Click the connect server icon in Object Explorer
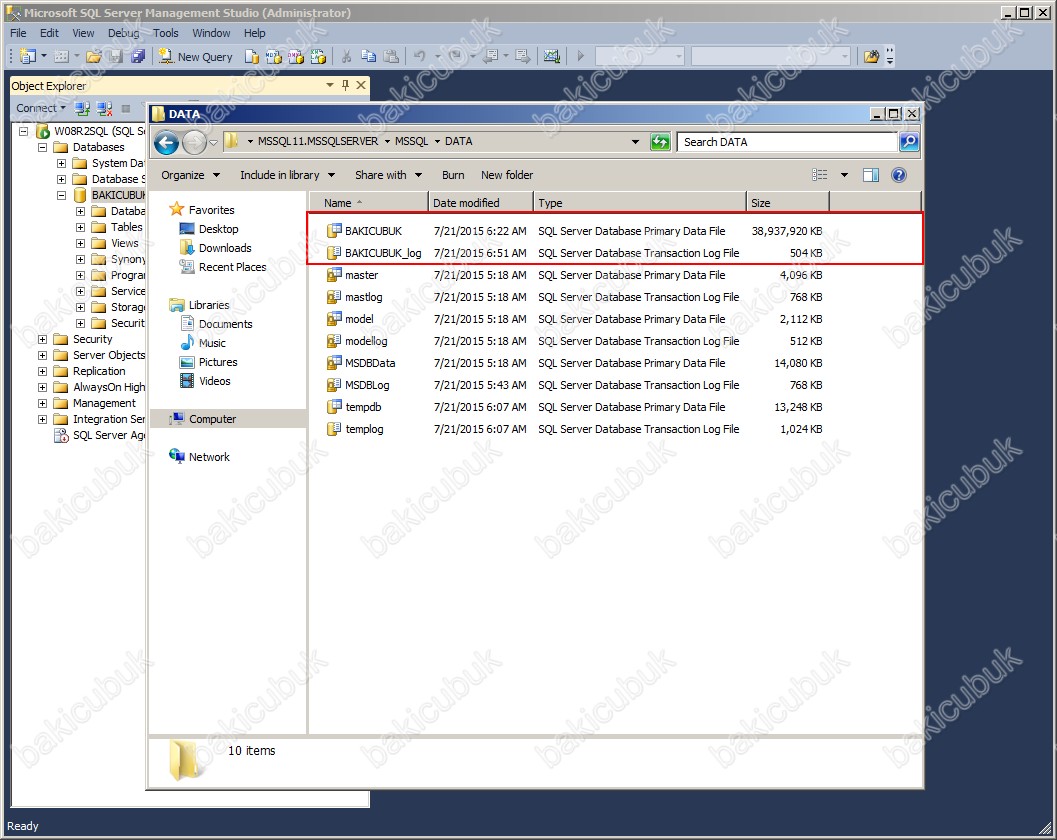The width and height of the screenshot is (1057, 840). pyautogui.click(x=82, y=108)
